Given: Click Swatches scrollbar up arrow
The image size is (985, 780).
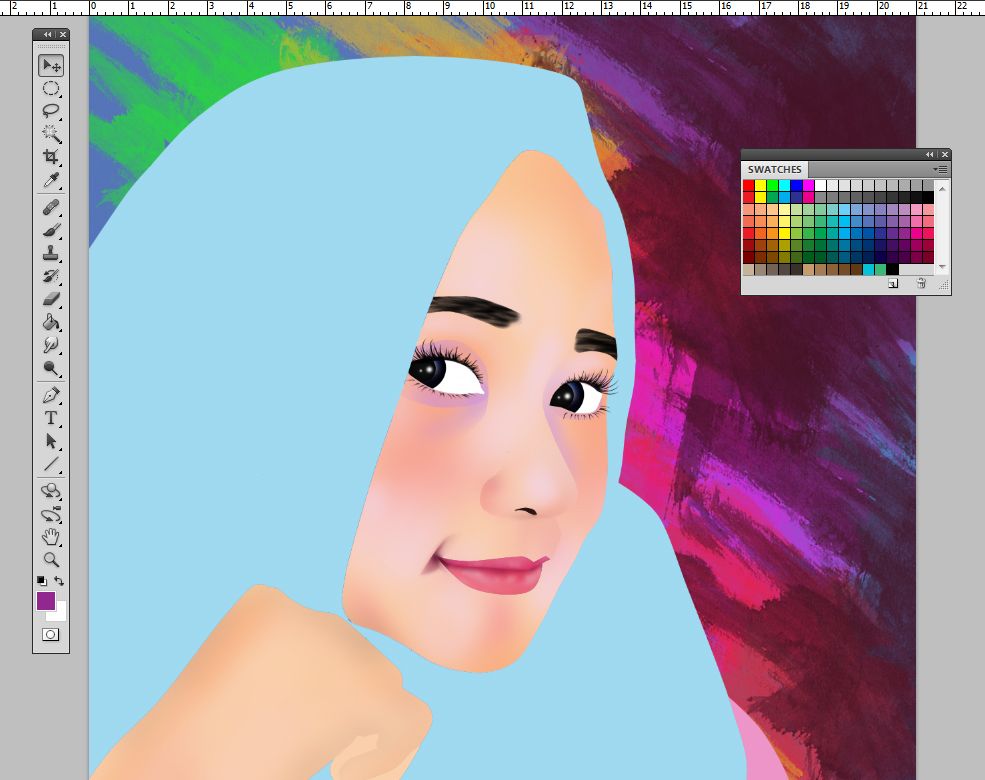Looking at the screenshot, I should tap(942, 188).
